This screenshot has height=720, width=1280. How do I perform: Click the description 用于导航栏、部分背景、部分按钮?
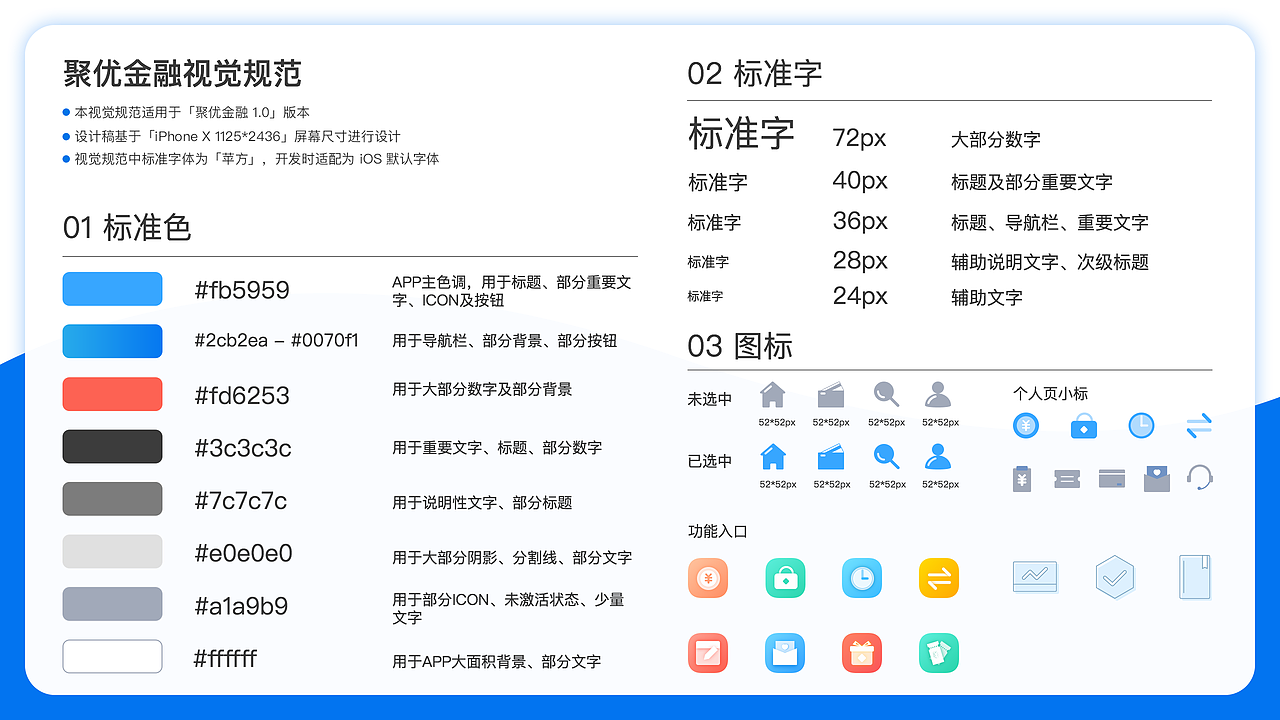pos(505,341)
